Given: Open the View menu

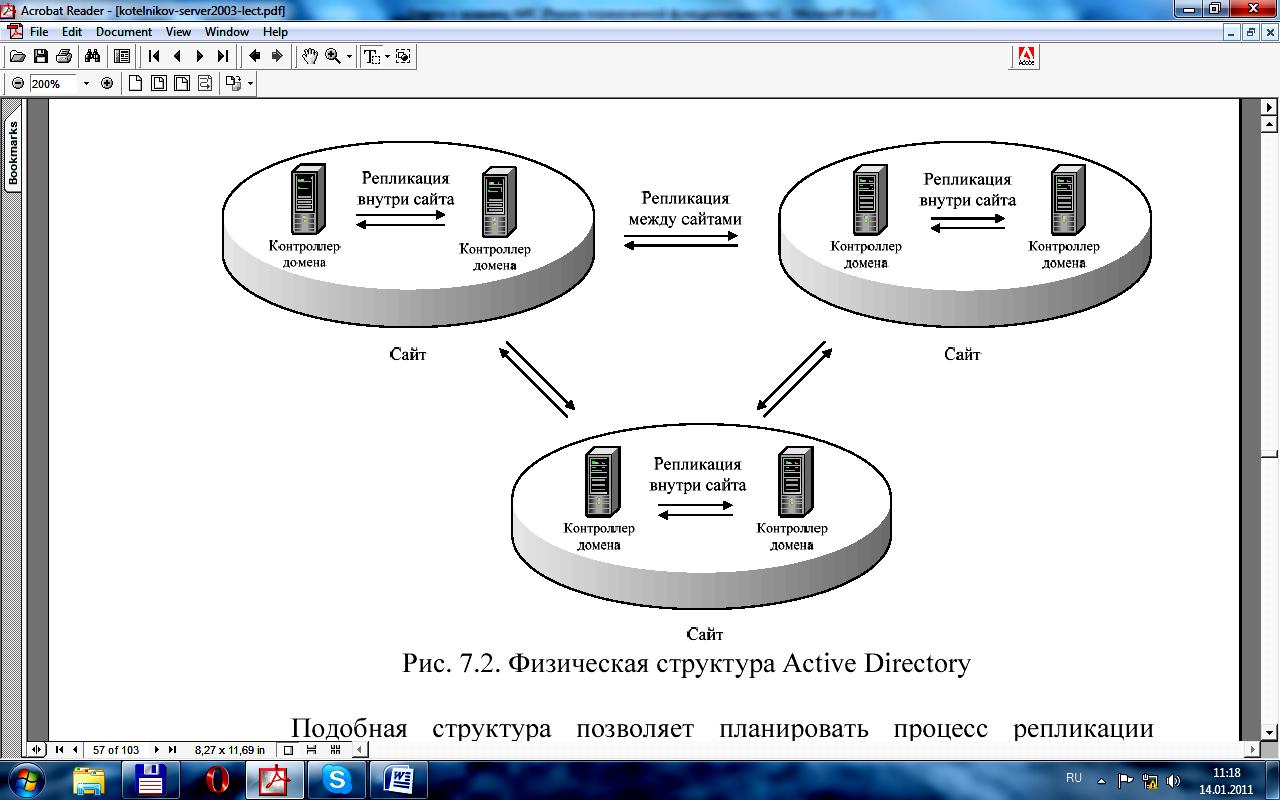Looking at the screenshot, I should (178, 32).
